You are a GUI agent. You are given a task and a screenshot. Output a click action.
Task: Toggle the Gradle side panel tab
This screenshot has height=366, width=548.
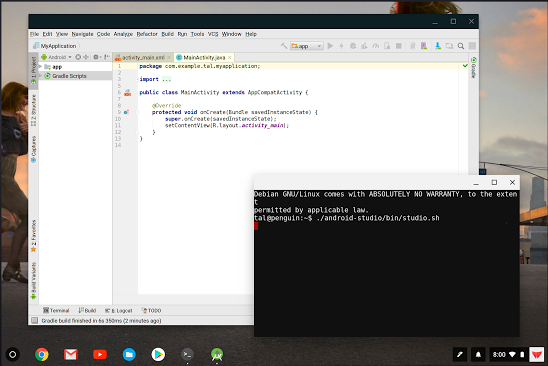tap(474, 67)
